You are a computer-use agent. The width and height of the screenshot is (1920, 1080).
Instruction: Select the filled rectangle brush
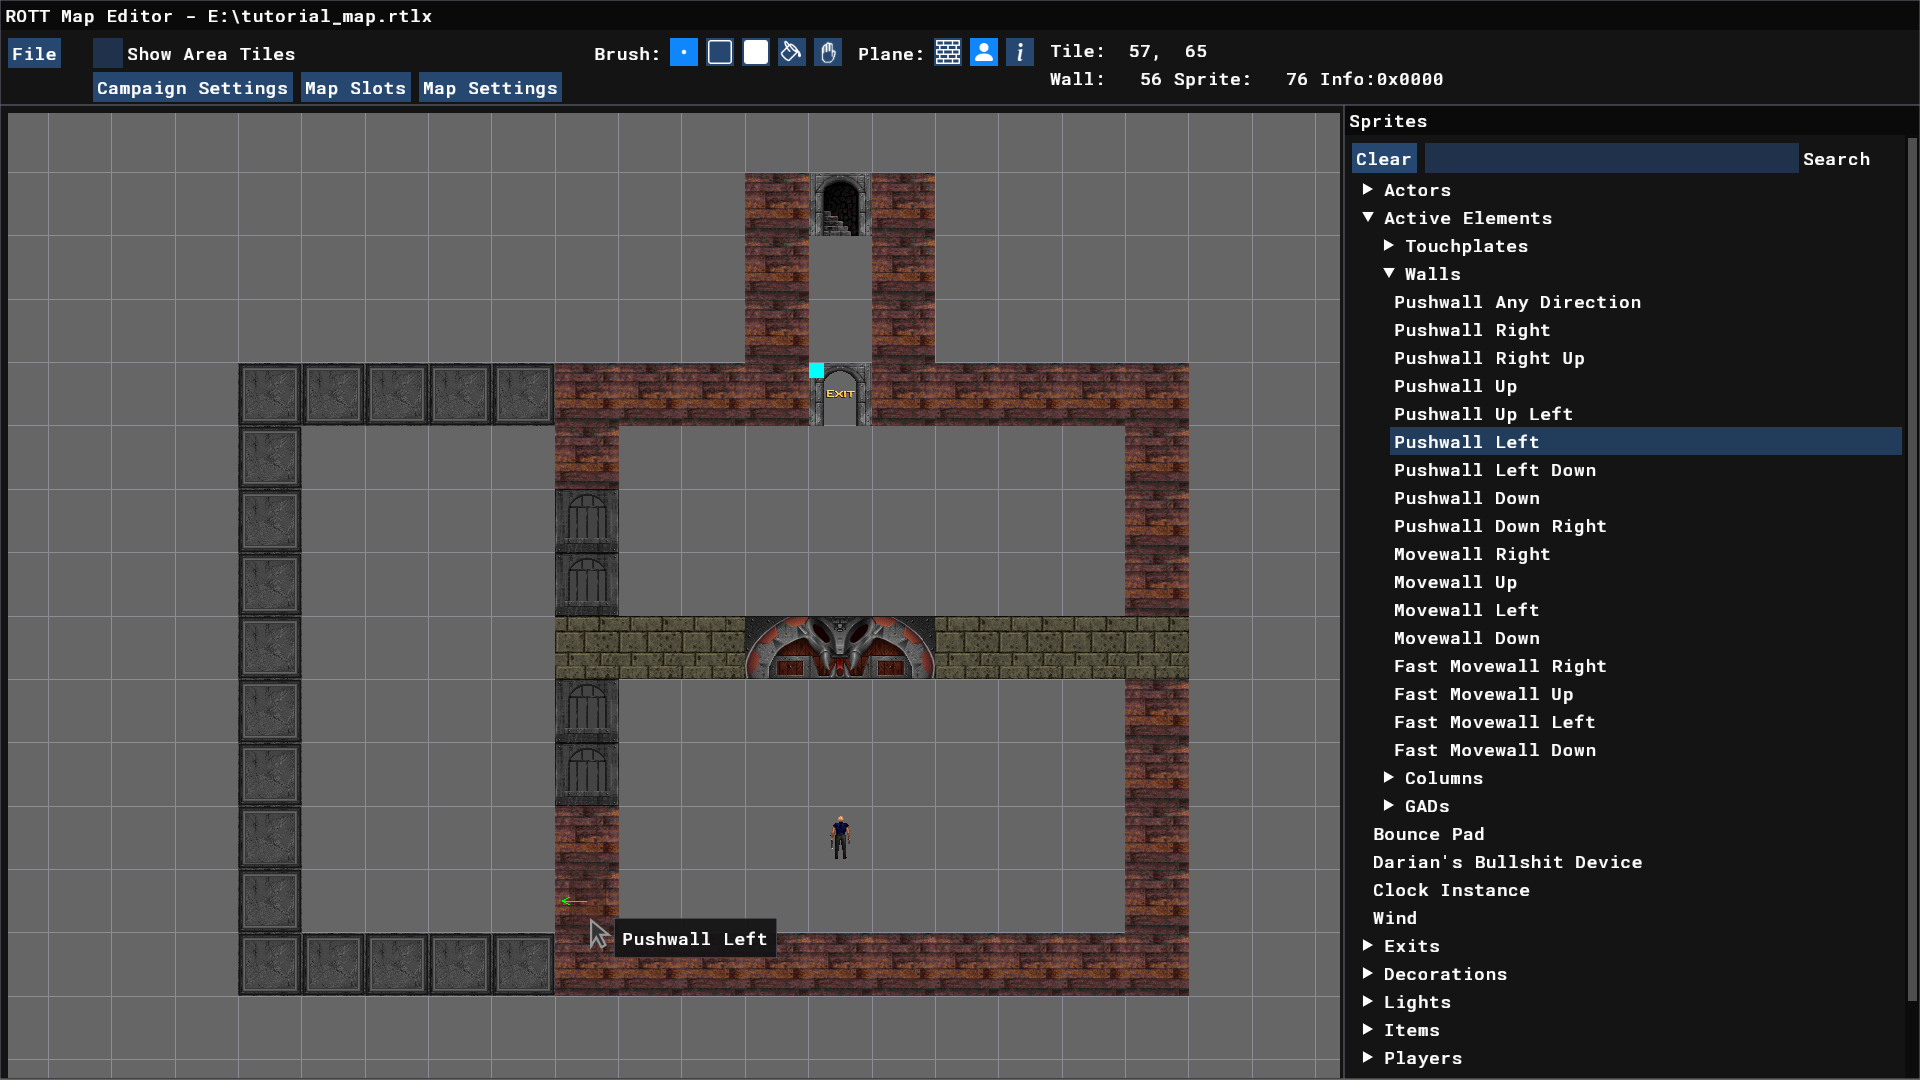click(x=756, y=53)
